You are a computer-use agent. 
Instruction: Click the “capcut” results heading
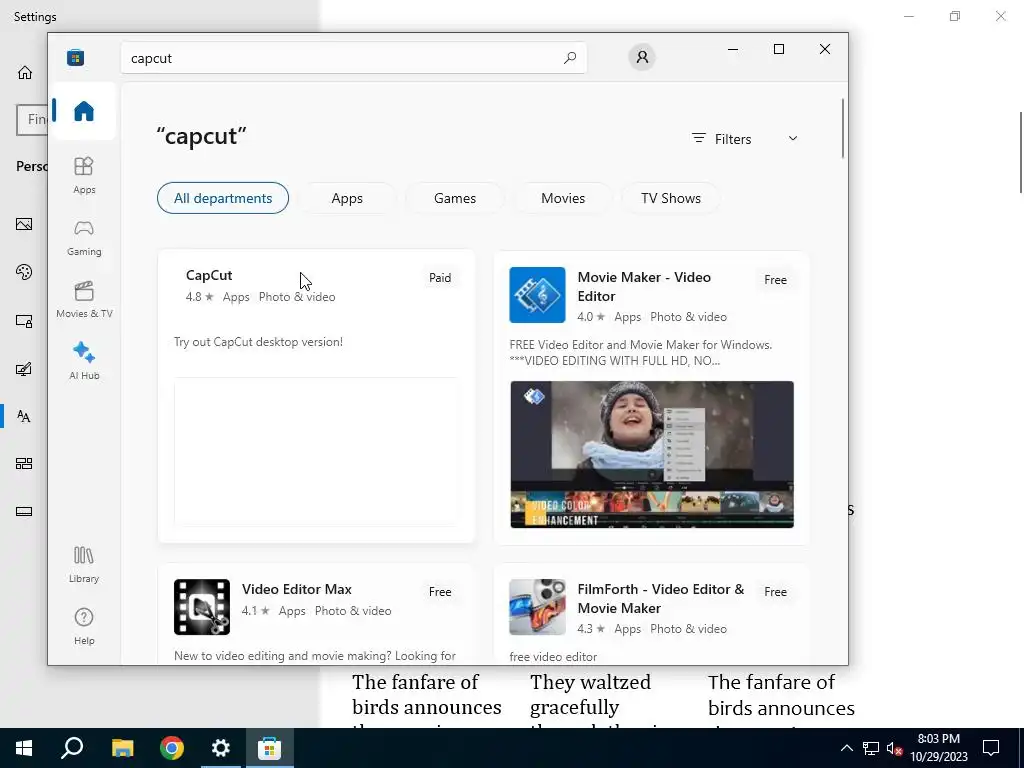[201, 136]
